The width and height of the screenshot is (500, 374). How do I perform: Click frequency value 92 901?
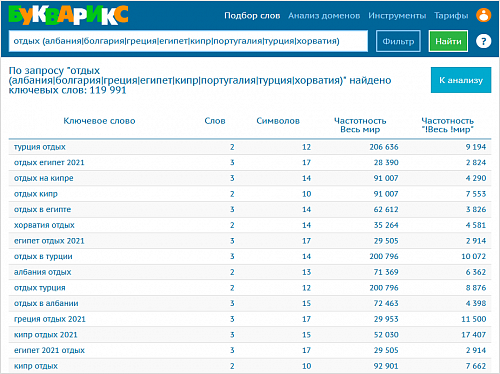(386, 366)
